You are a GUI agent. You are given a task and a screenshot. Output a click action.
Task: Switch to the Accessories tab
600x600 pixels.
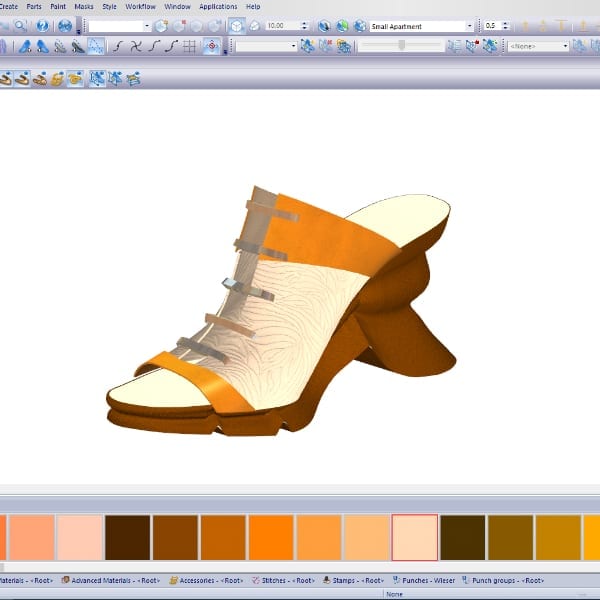coord(207,580)
